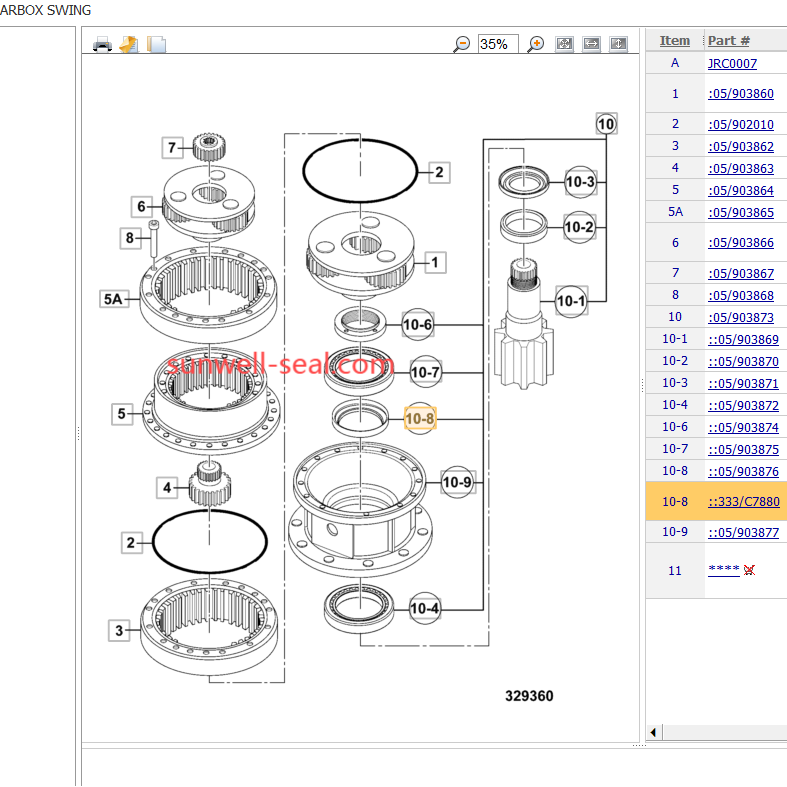Viewport: 787px width, 787px height.
Task: Click the fit-to-height icon
Action: click(x=618, y=43)
